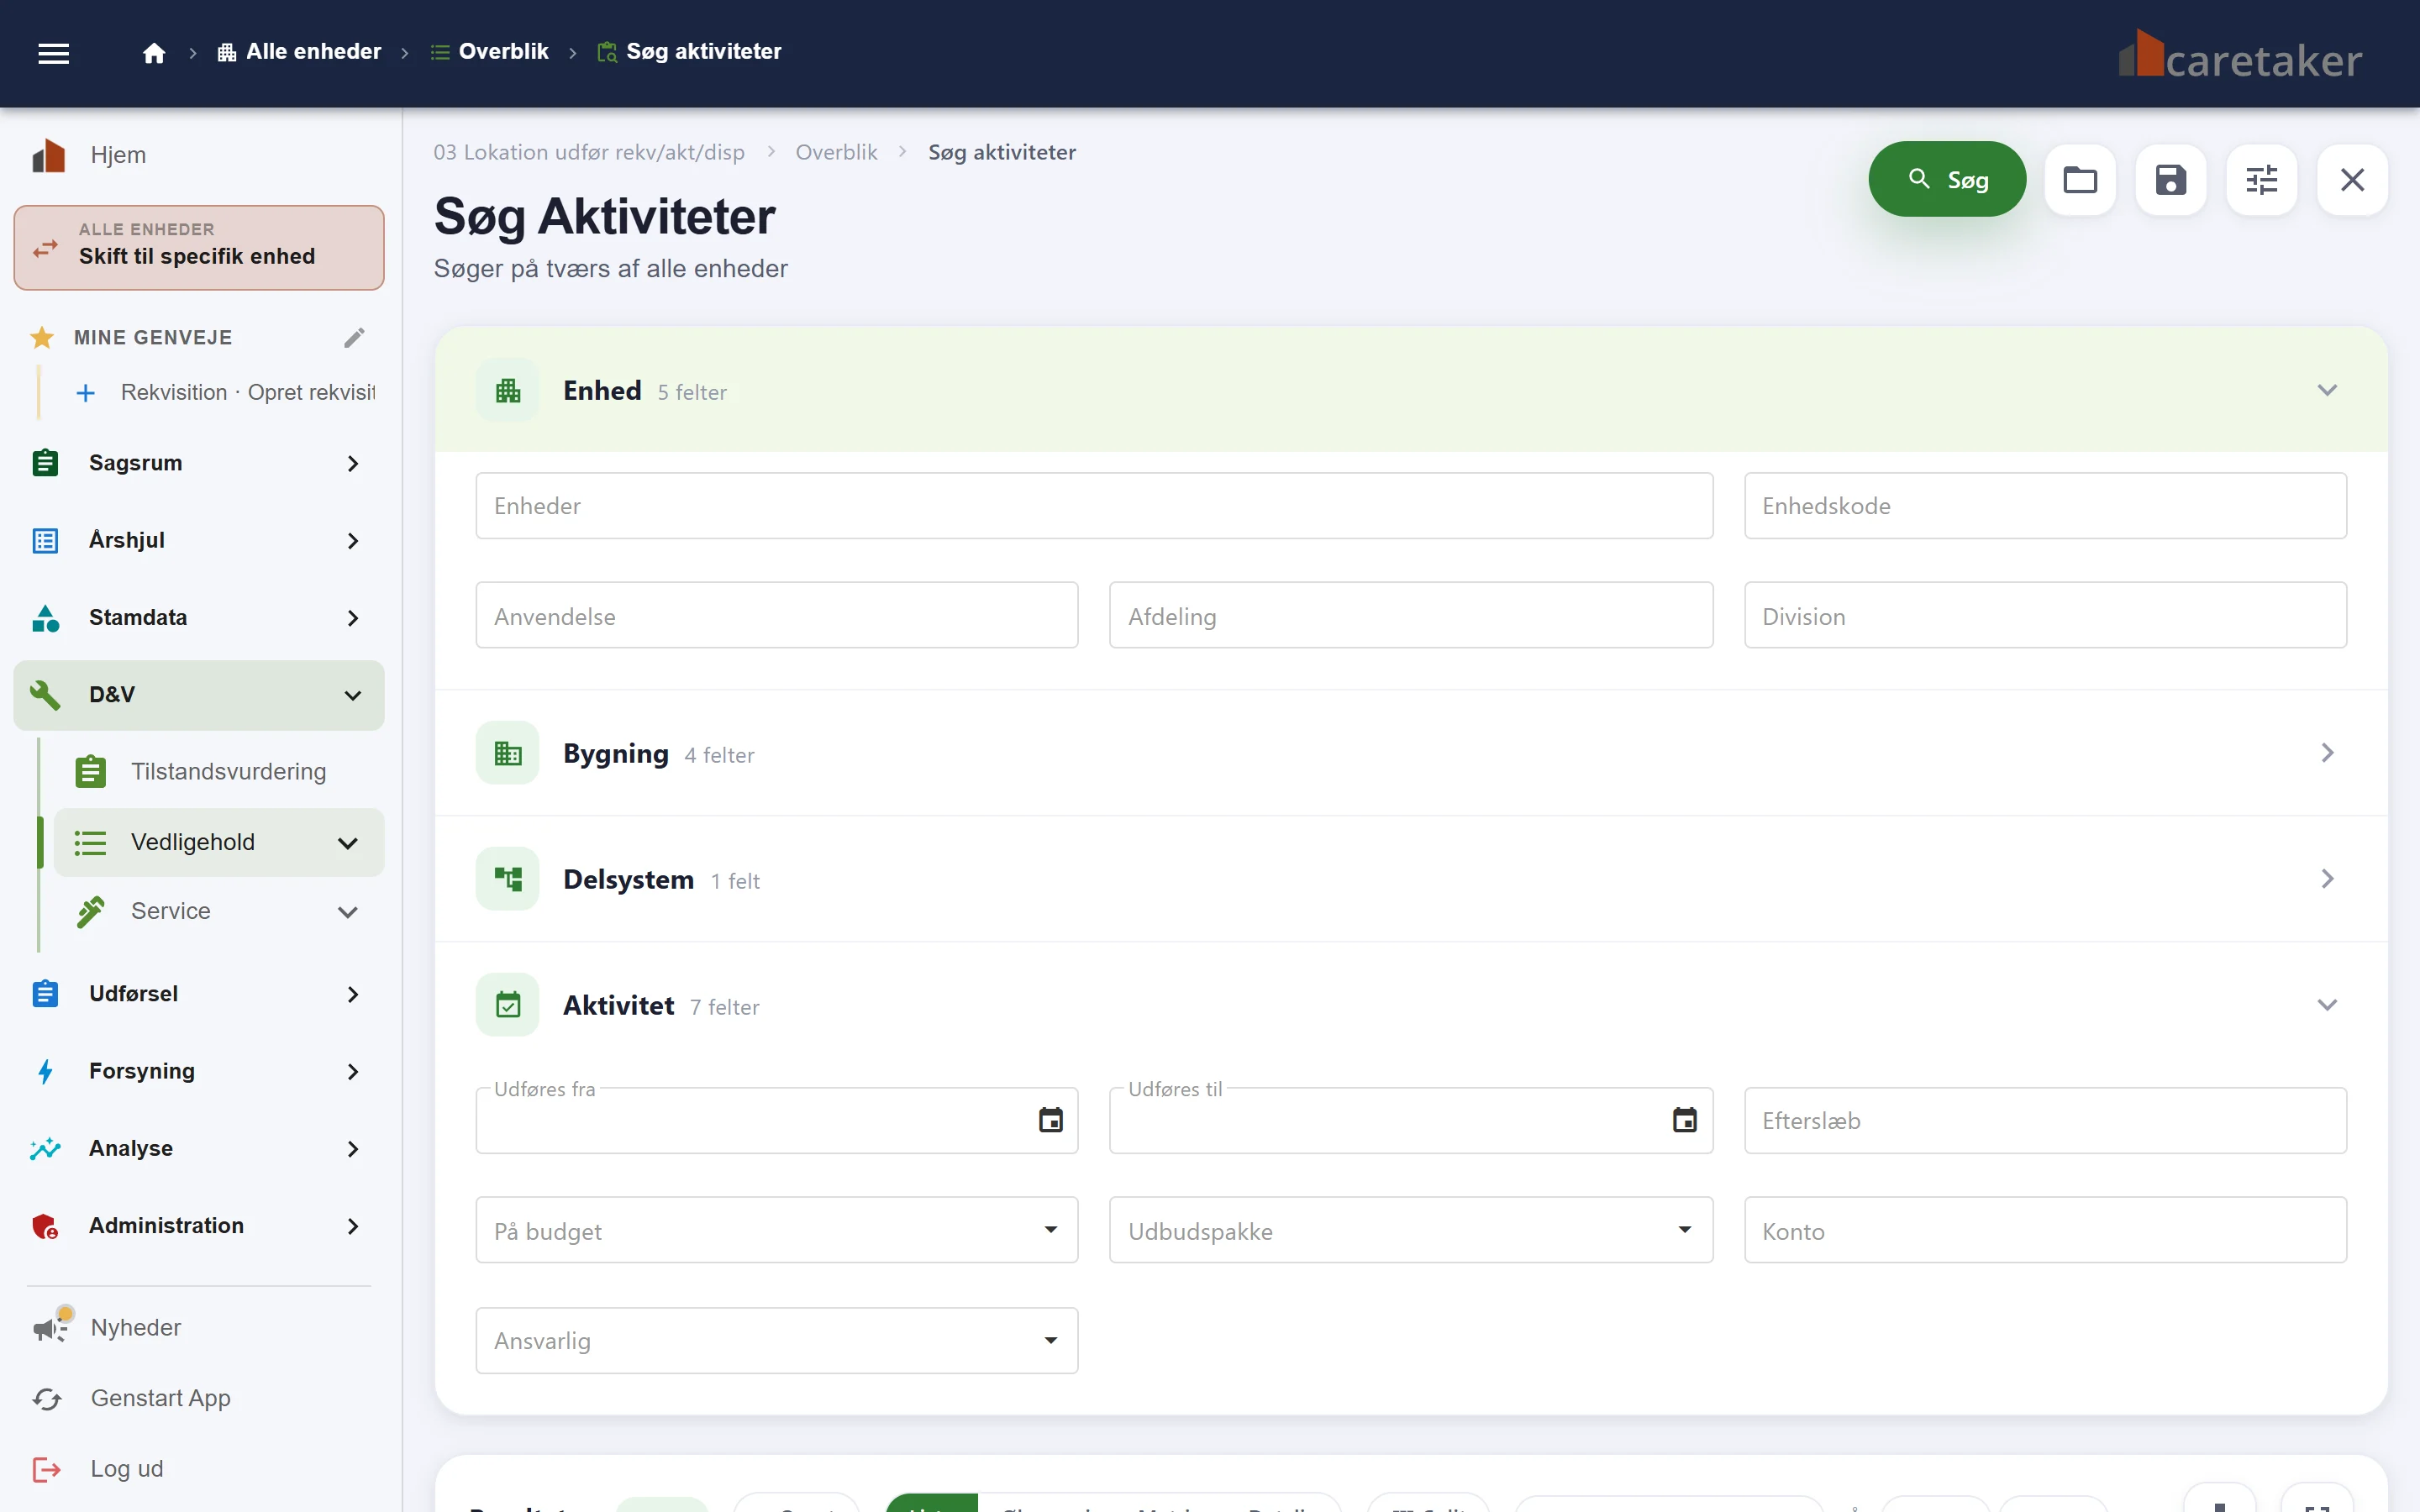Open the Årshjul menu
Image resolution: width=2420 pixels, height=1512 pixels.
tap(198, 541)
